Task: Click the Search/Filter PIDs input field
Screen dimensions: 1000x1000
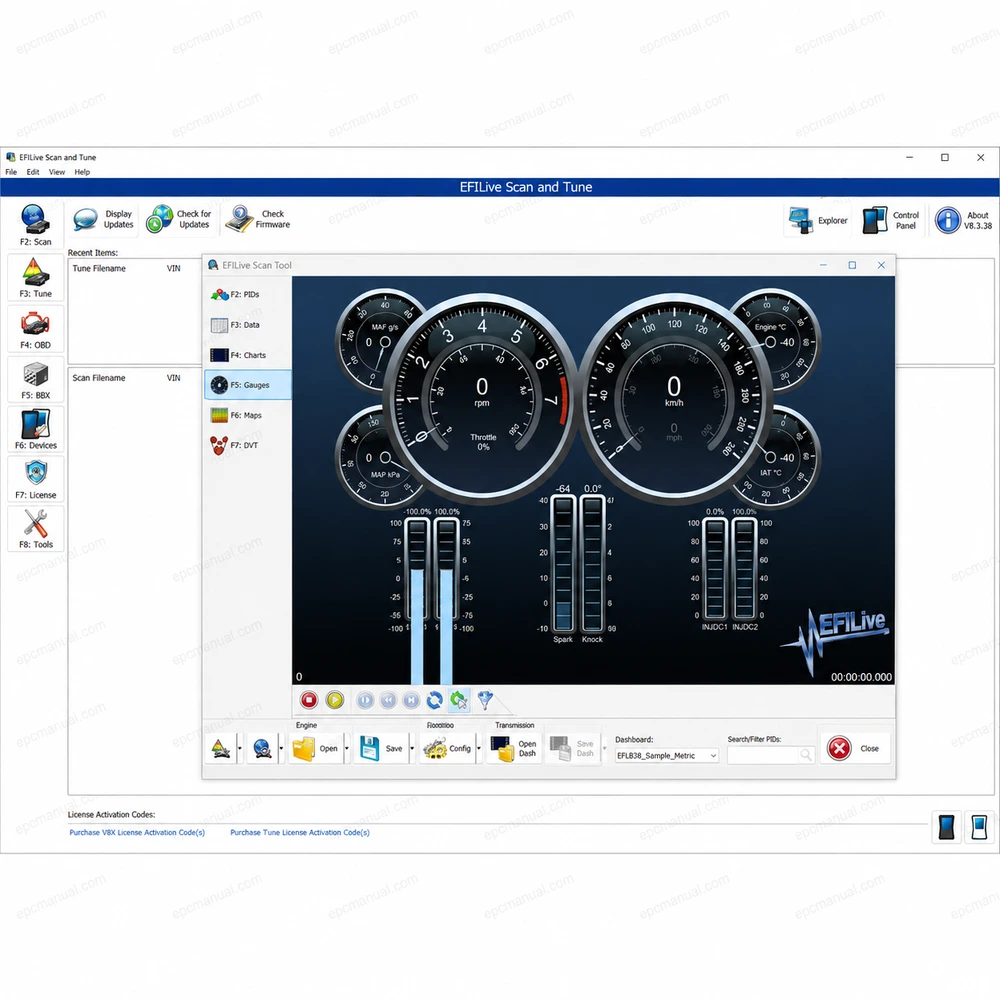Action: [763, 756]
